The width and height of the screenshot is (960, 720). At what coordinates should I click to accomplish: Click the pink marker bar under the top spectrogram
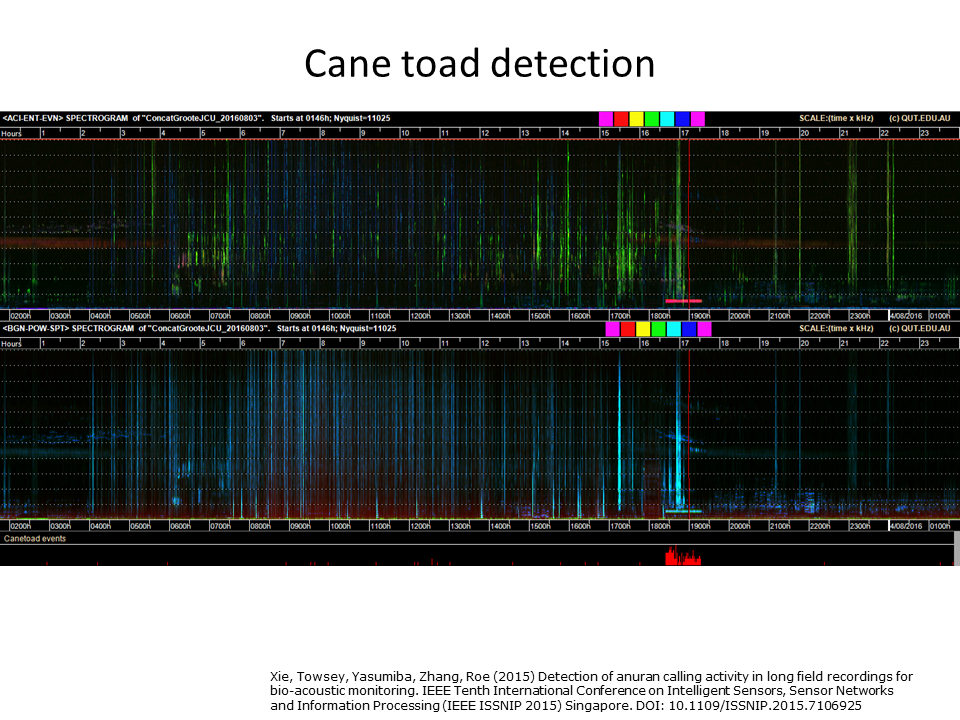683,301
